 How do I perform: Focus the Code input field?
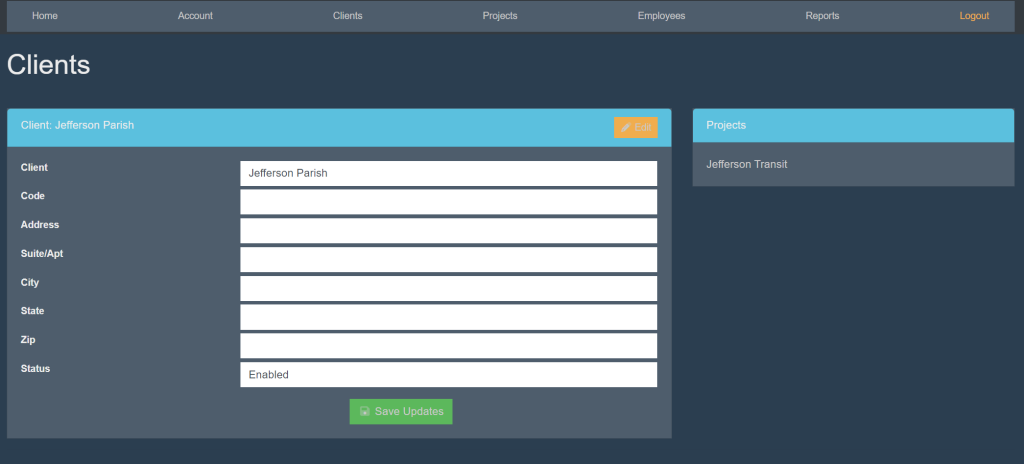[x=448, y=202]
